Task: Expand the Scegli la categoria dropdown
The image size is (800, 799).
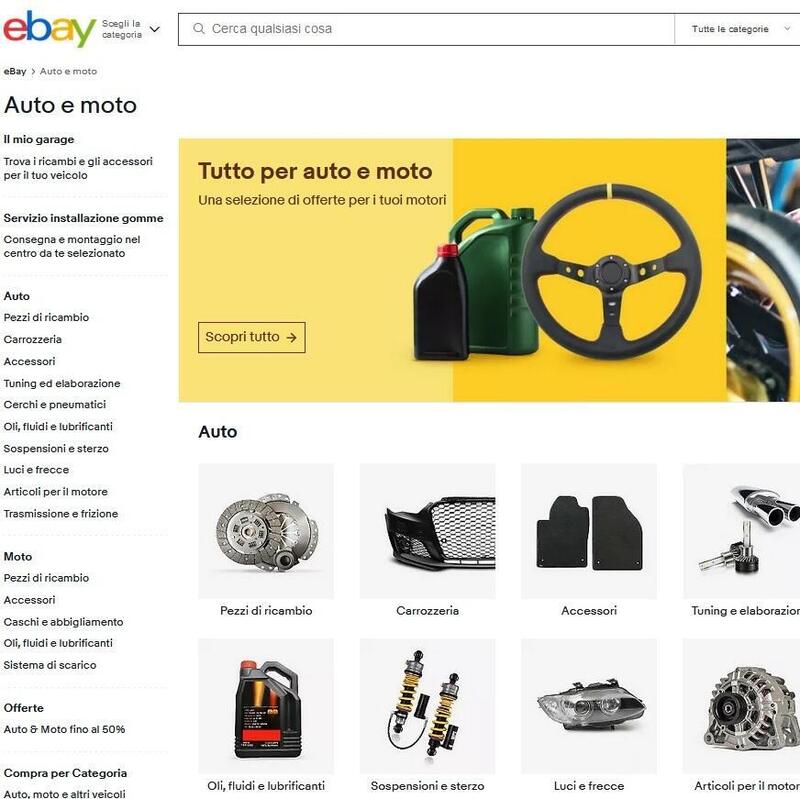Action: pyautogui.click(x=131, y=29)
